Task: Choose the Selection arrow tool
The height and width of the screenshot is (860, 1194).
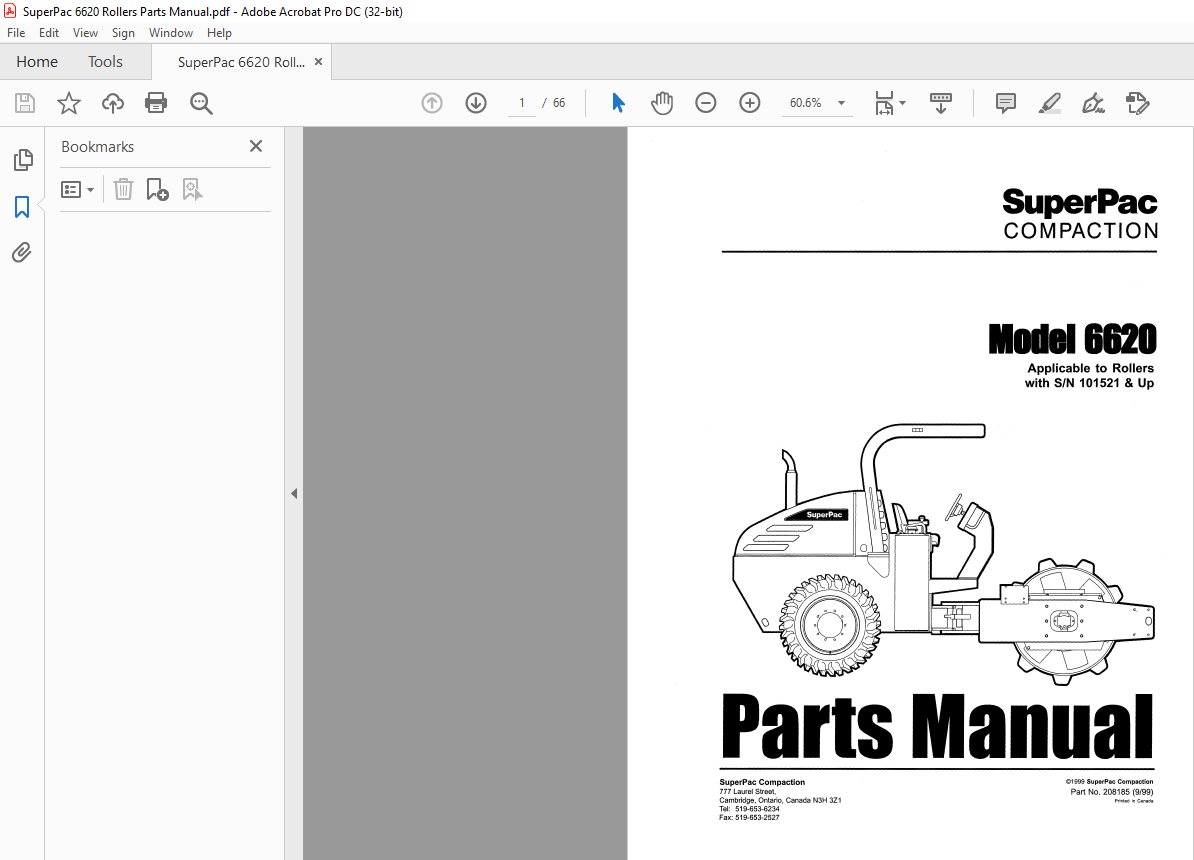Action: 618,103
